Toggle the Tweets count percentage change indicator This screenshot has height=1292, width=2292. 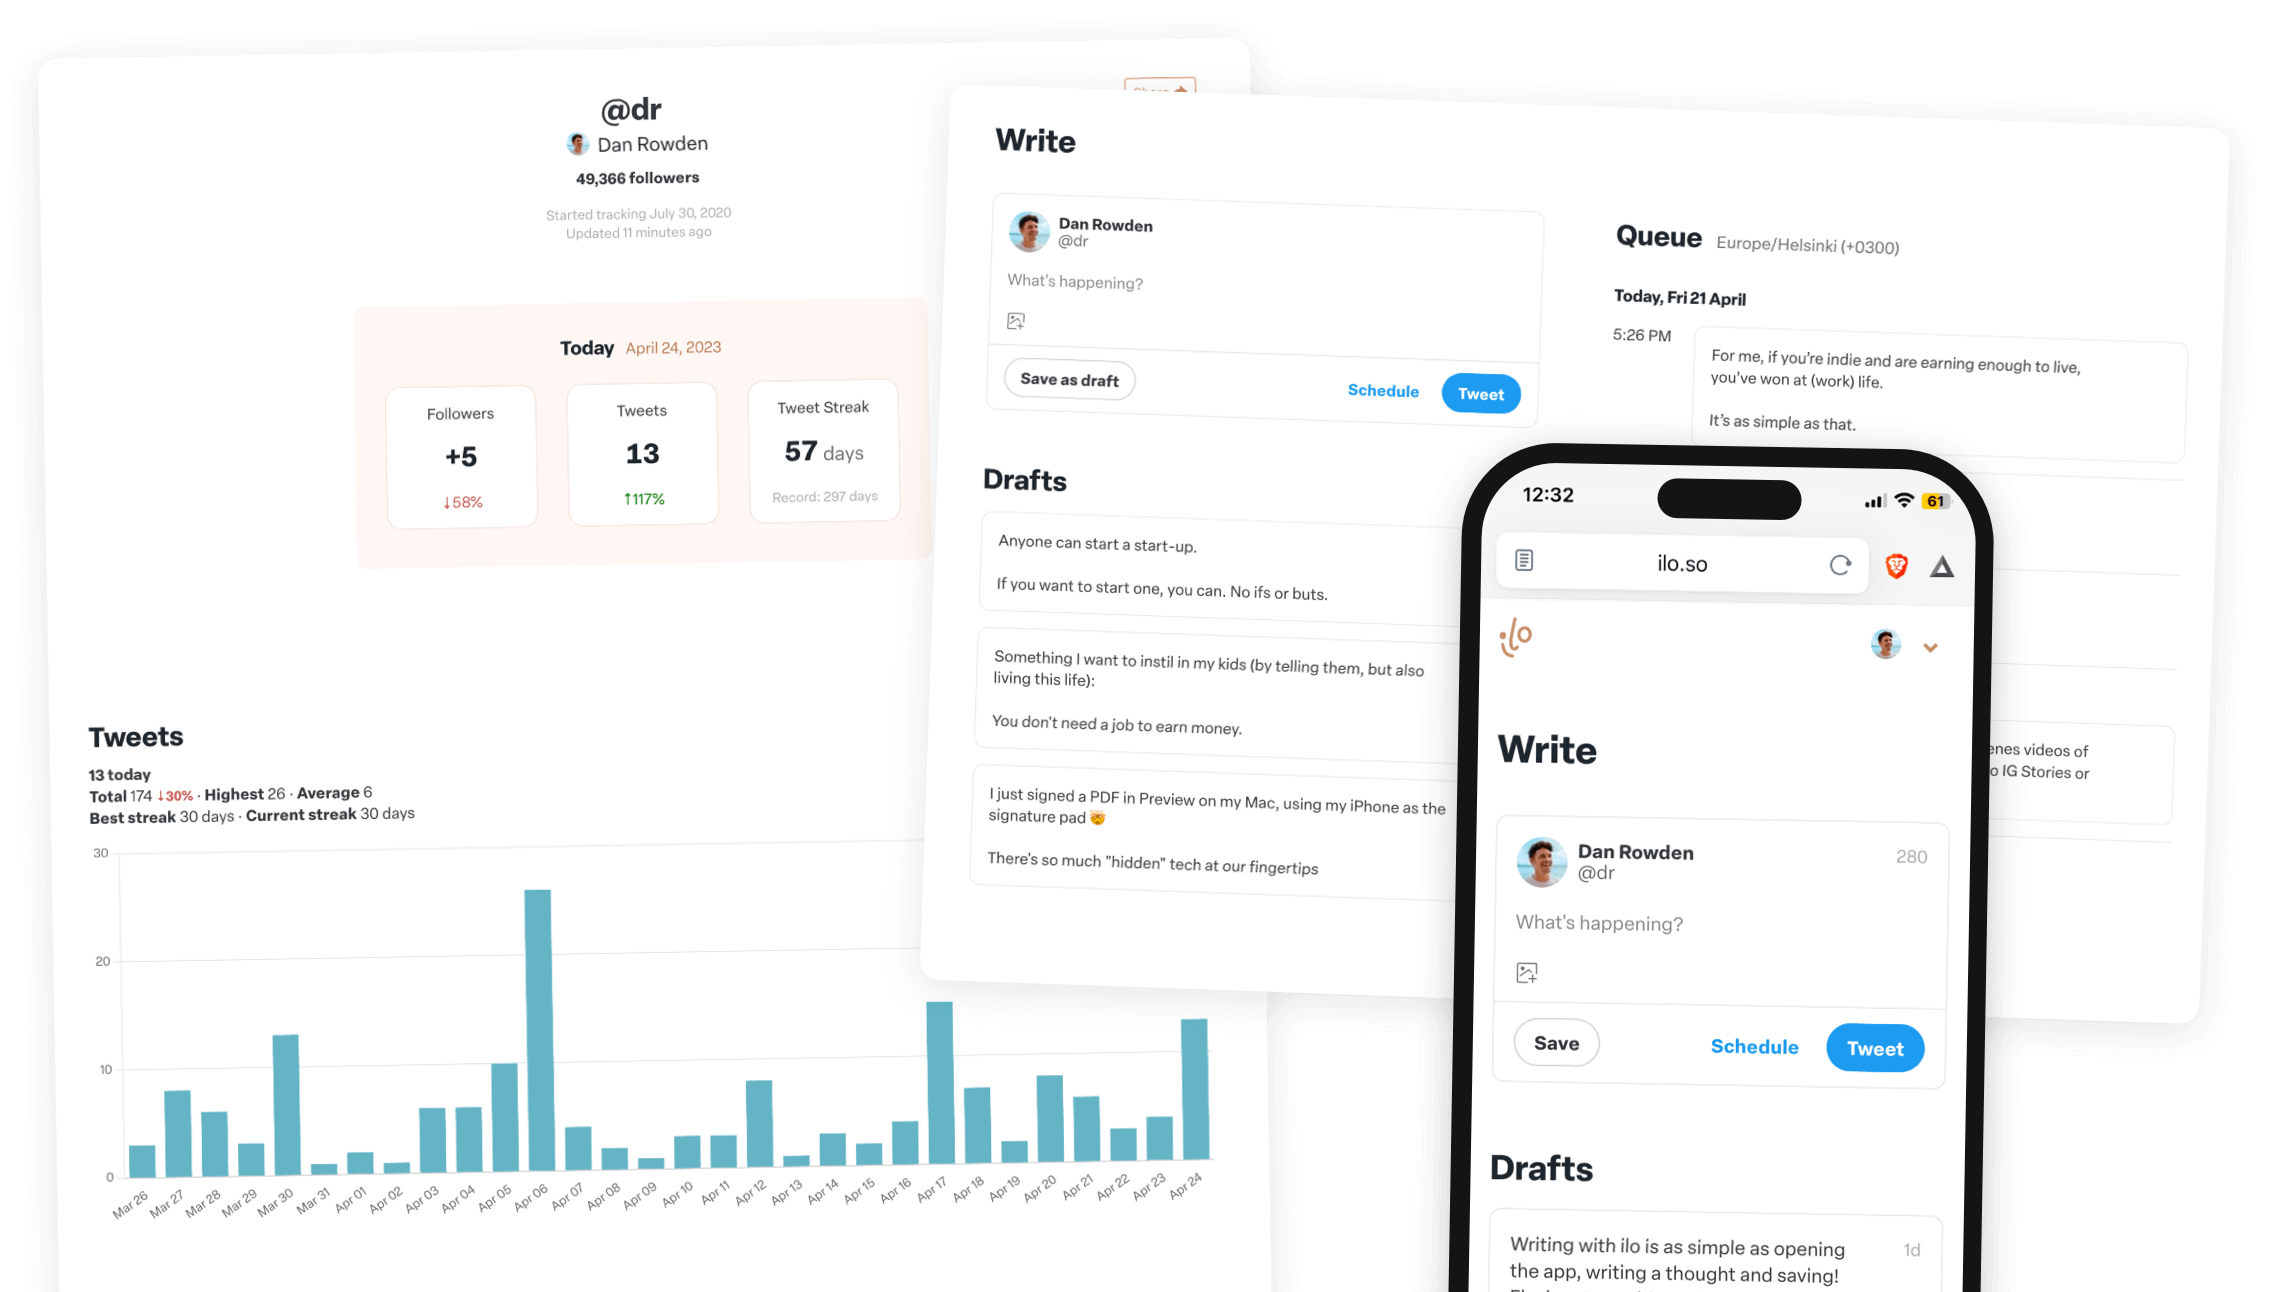point(639,502)
